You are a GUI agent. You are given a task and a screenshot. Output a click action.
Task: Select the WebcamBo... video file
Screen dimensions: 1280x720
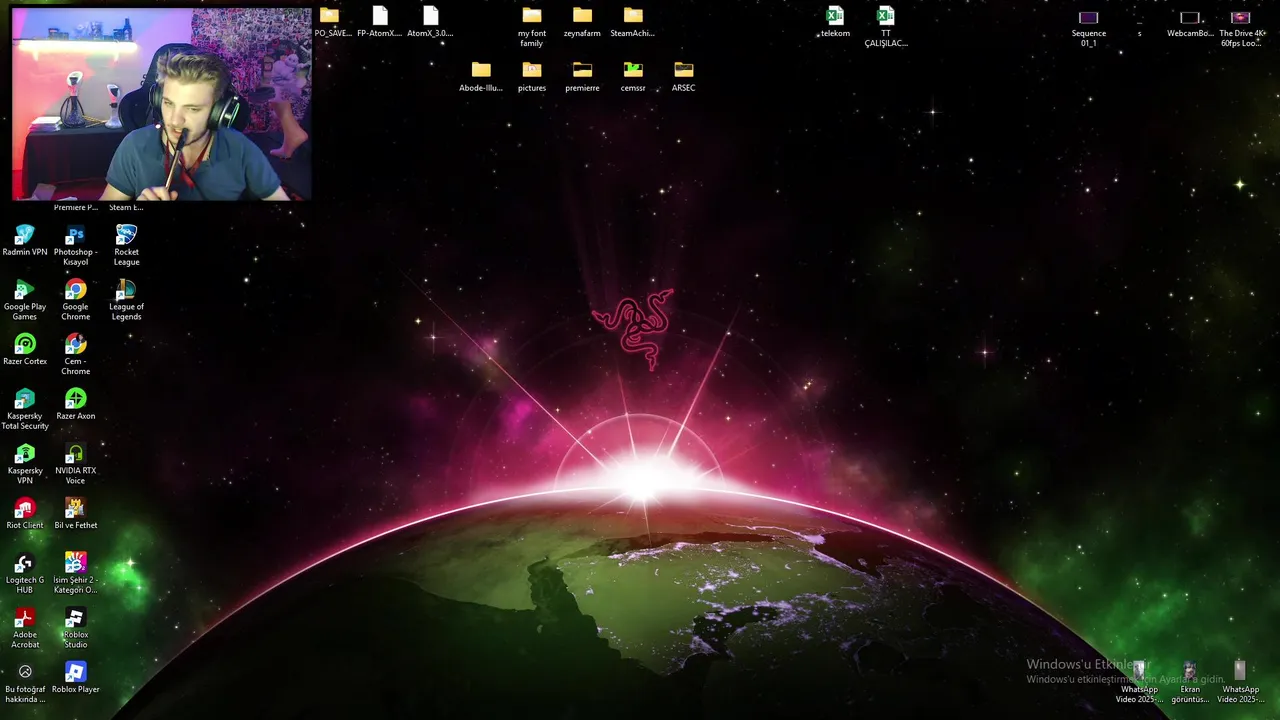point(1190,22)
